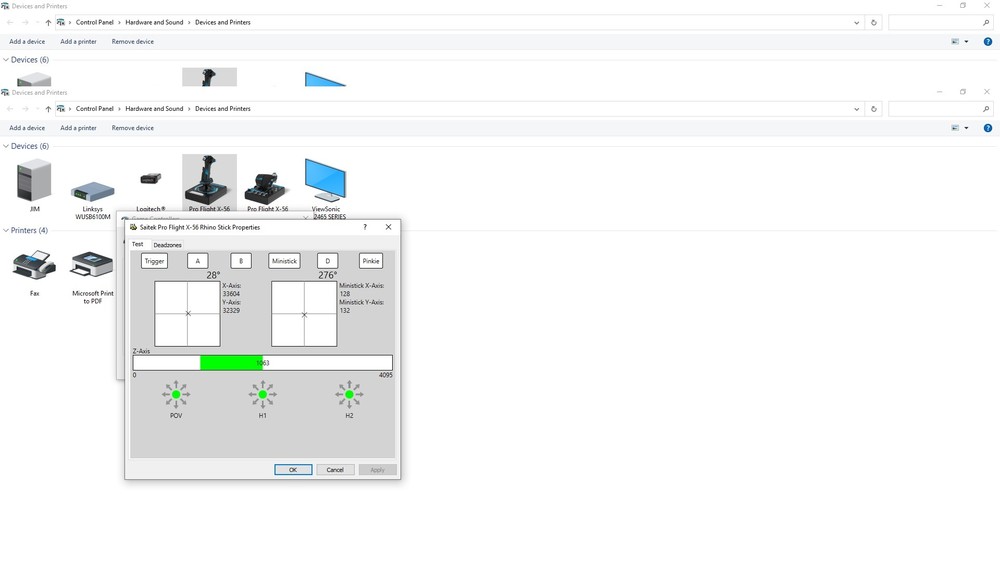This screenshot has height=562, width=1000.
Task: Select the Pro Flight X-56 throttle icon
Action: click(268, 190)
